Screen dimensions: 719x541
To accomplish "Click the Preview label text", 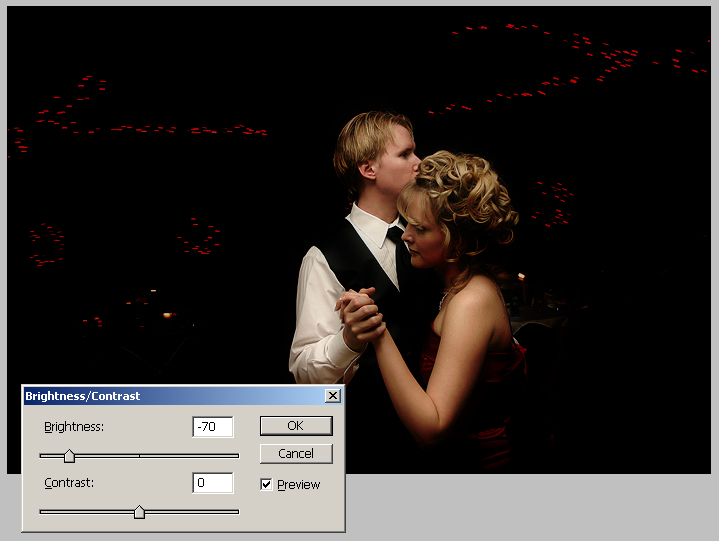I will [x=299, y=485].
